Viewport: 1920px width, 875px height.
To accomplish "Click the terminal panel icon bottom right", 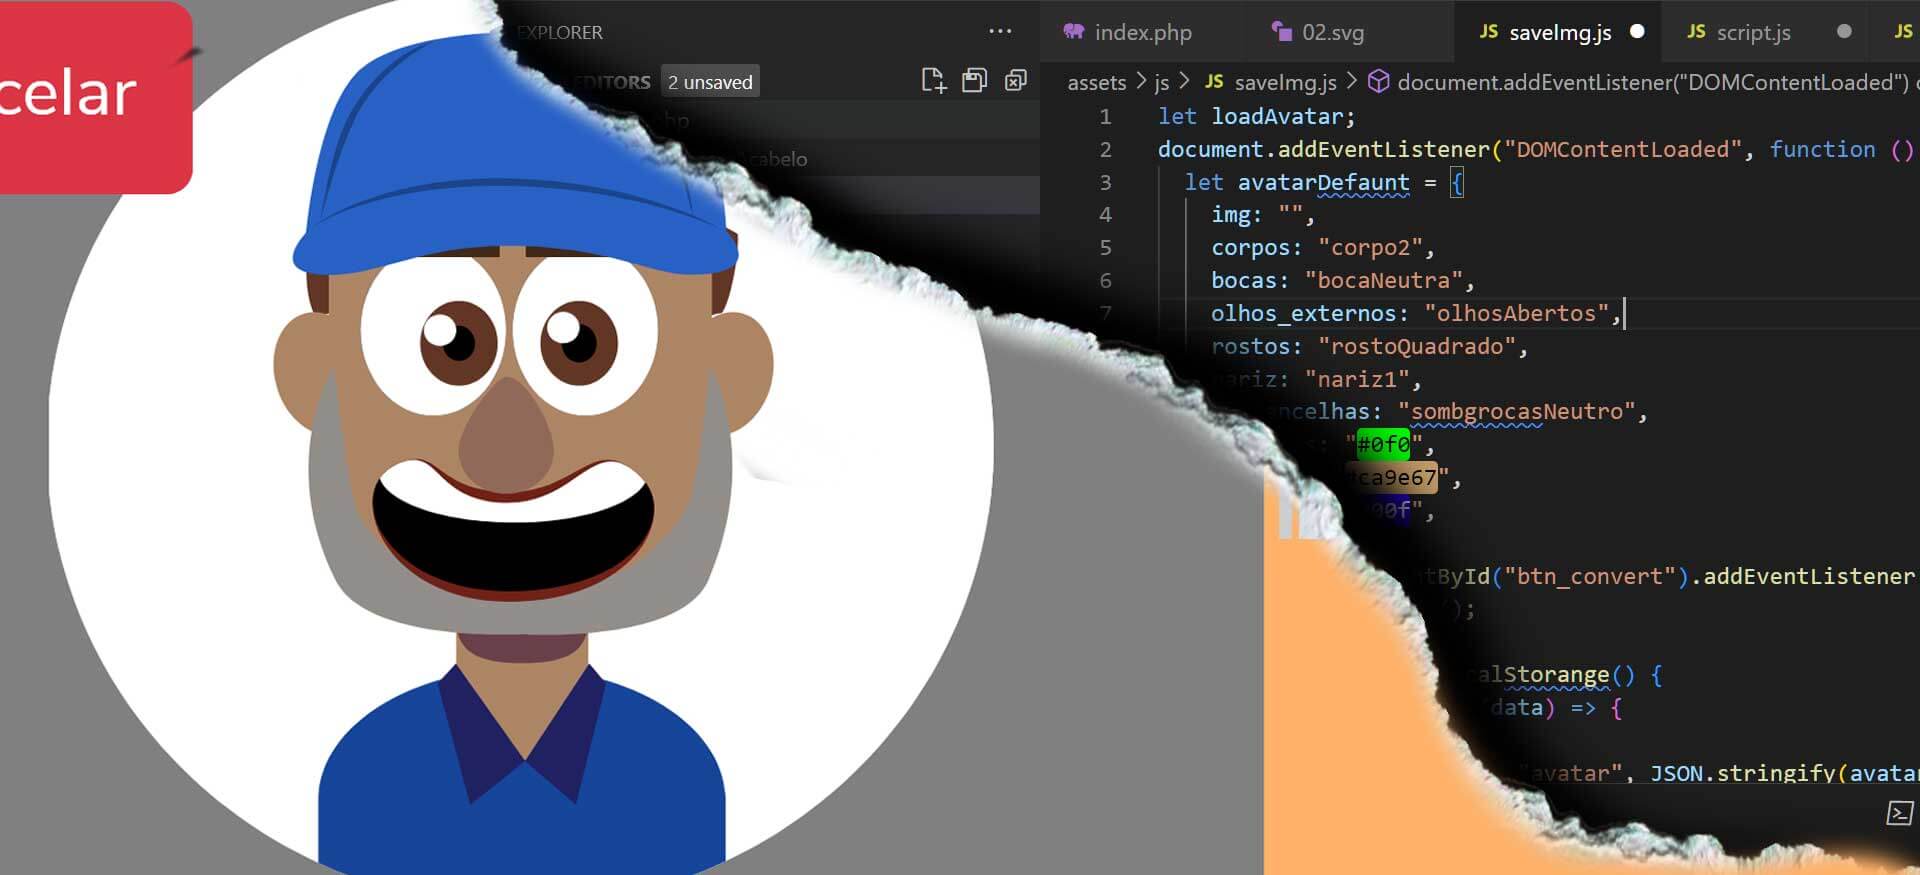I will [1899, 813].
